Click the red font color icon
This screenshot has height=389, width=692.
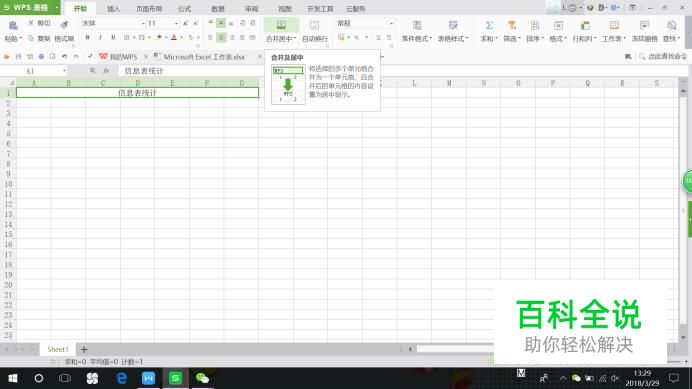174,38
